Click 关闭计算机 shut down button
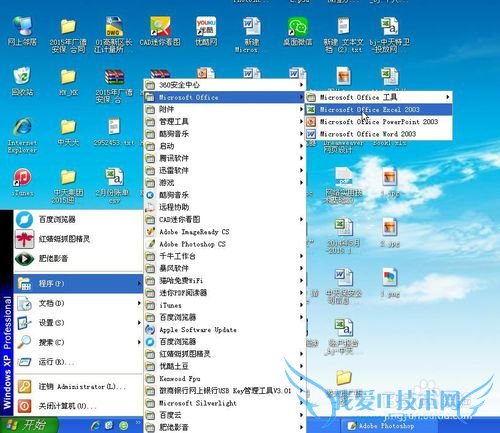The height and width of the screenshot is (433, 500). click(78, 406)
